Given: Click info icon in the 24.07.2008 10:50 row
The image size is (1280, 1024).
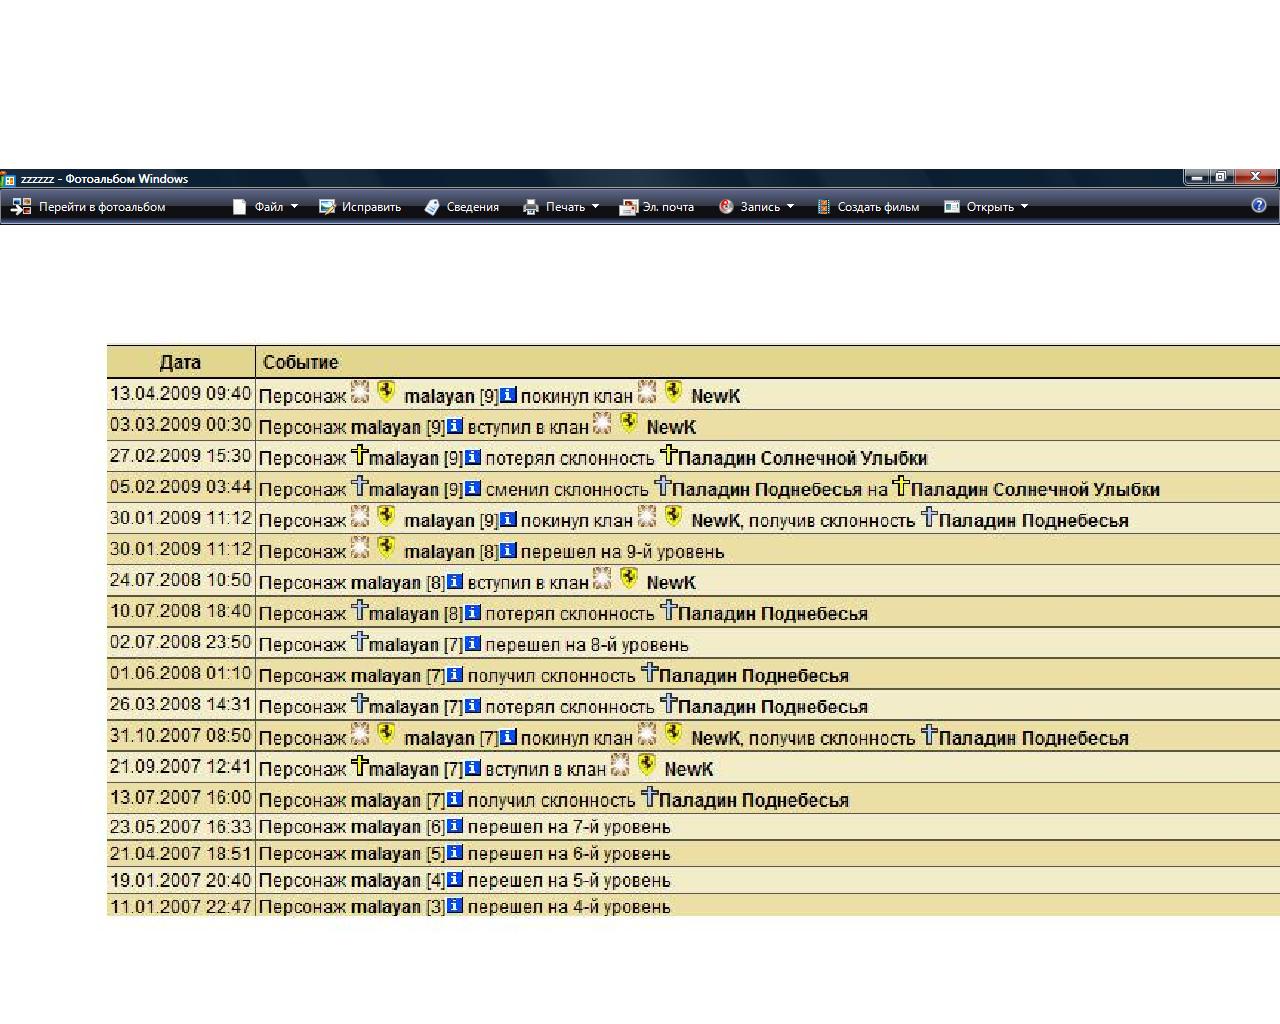Looking at the screenshot, I should 455,581.
